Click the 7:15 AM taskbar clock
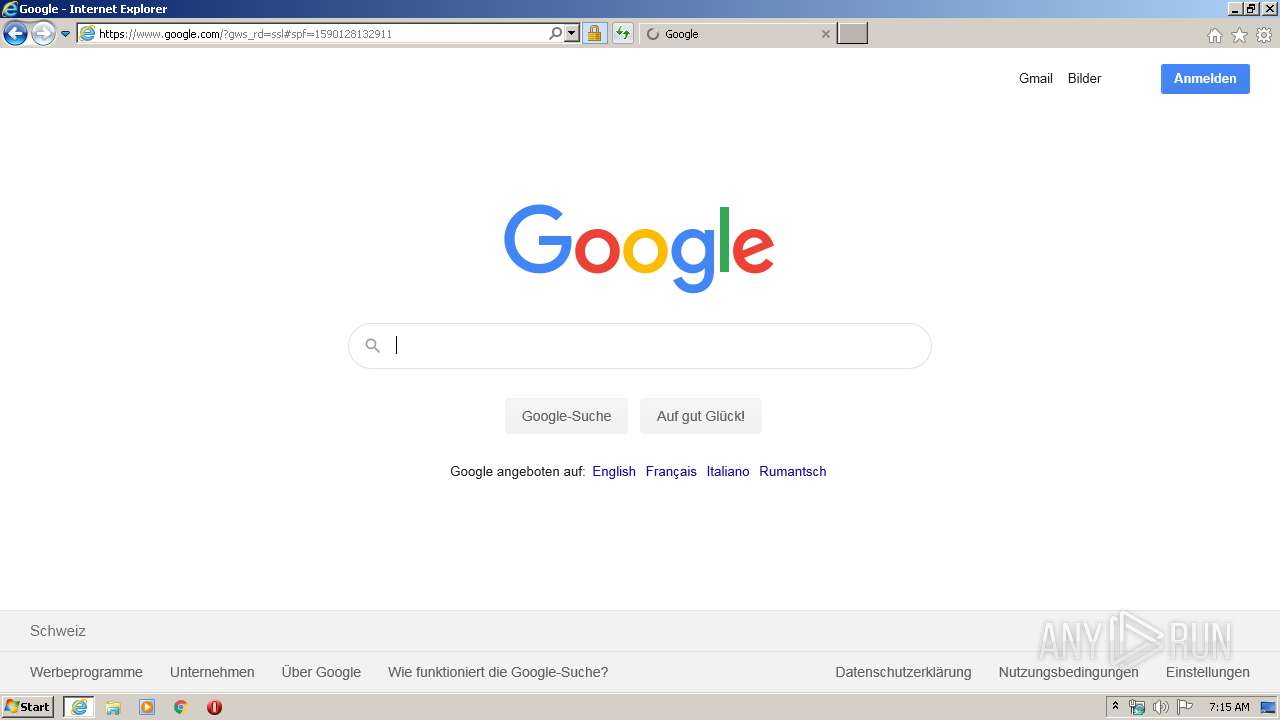The image size is (1280, 720). click(1229, 707)
